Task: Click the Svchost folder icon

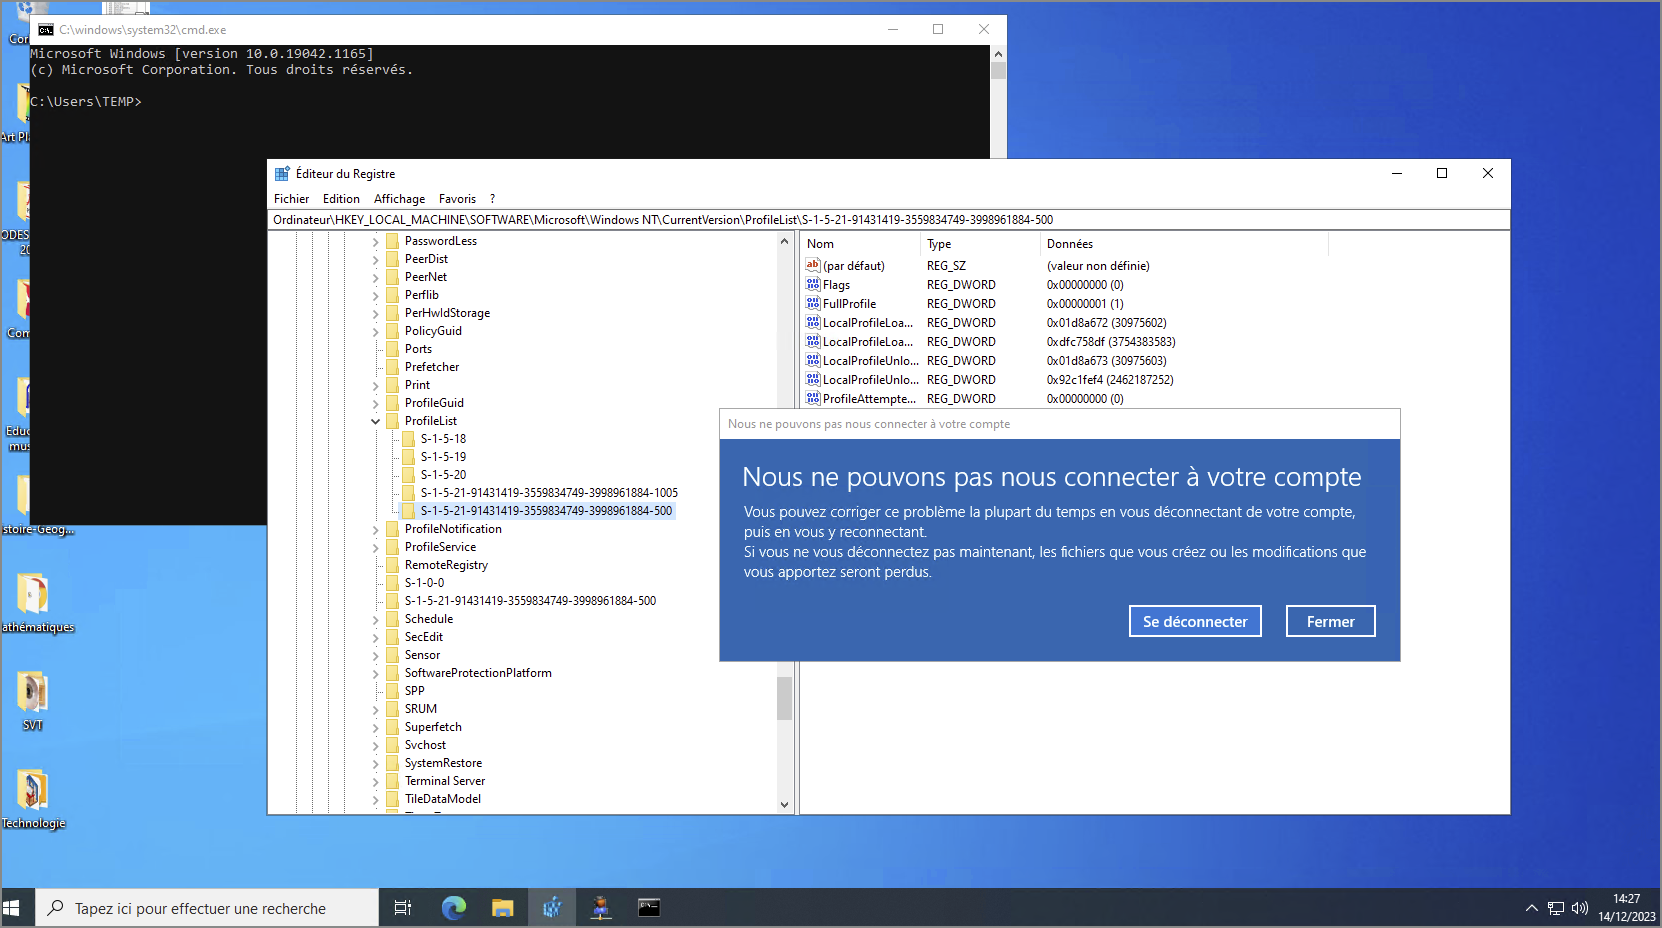Action: click(393, 745)
